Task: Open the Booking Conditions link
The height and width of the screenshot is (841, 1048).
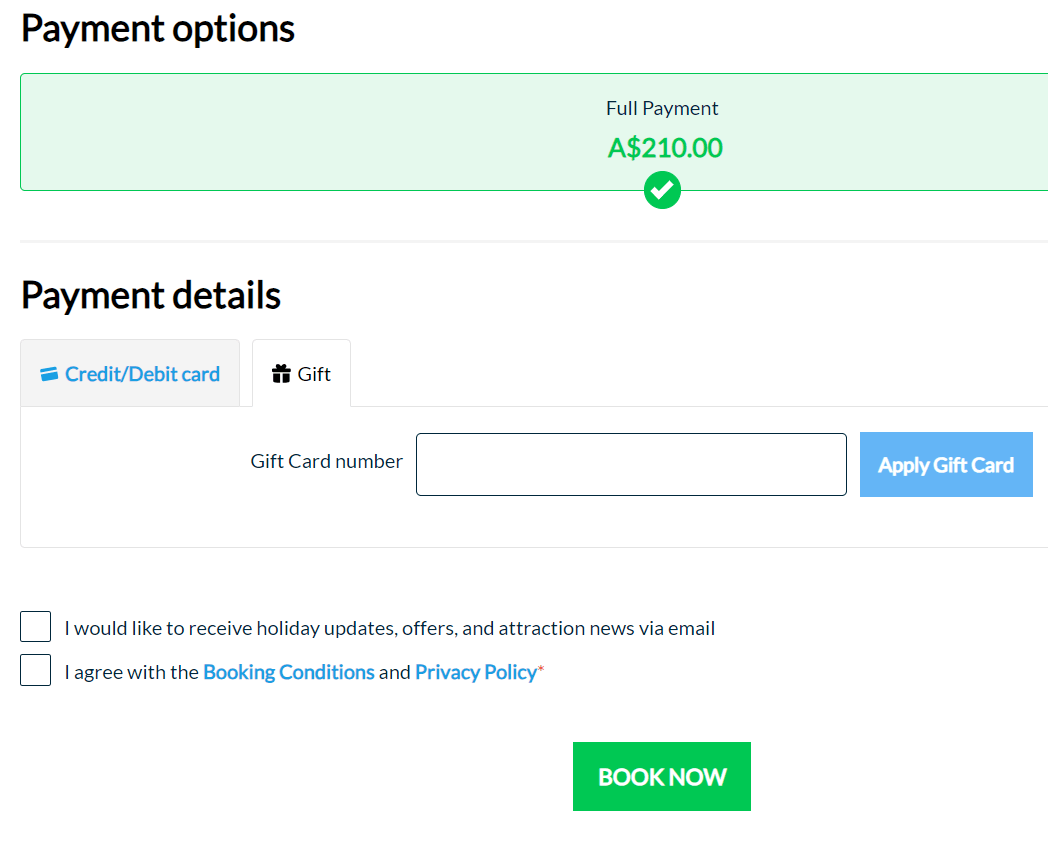Action: click(x=289, y=672)
